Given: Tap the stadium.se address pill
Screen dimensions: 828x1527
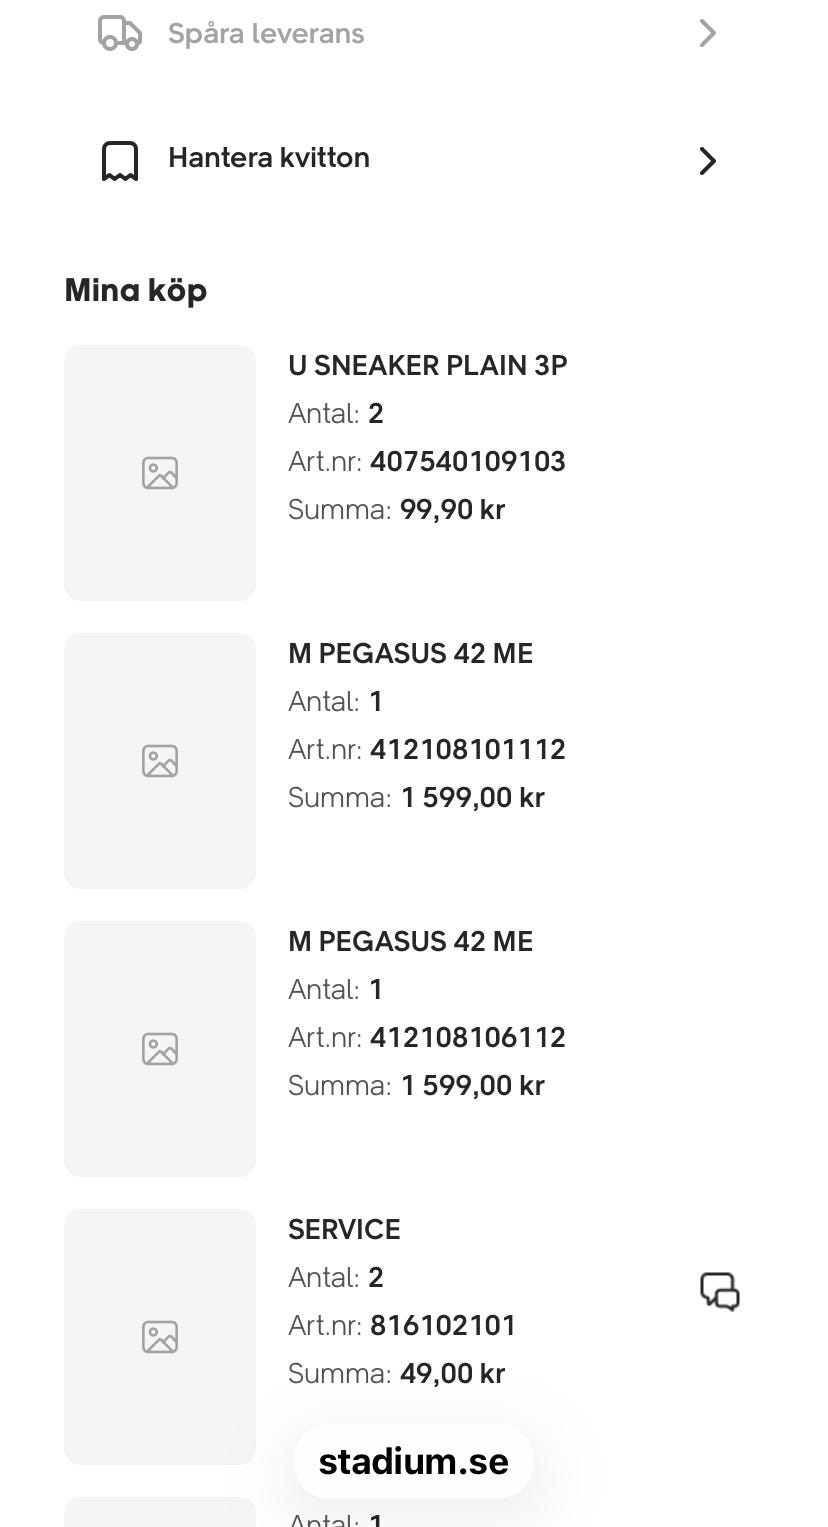Looking at the screenshot, I should pos(414,1461).
